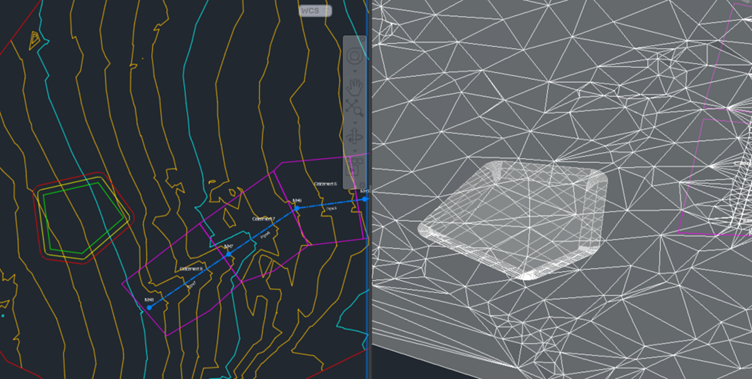
Task: Open navigation bar customize options circle
Action: (x=363, y=186)
